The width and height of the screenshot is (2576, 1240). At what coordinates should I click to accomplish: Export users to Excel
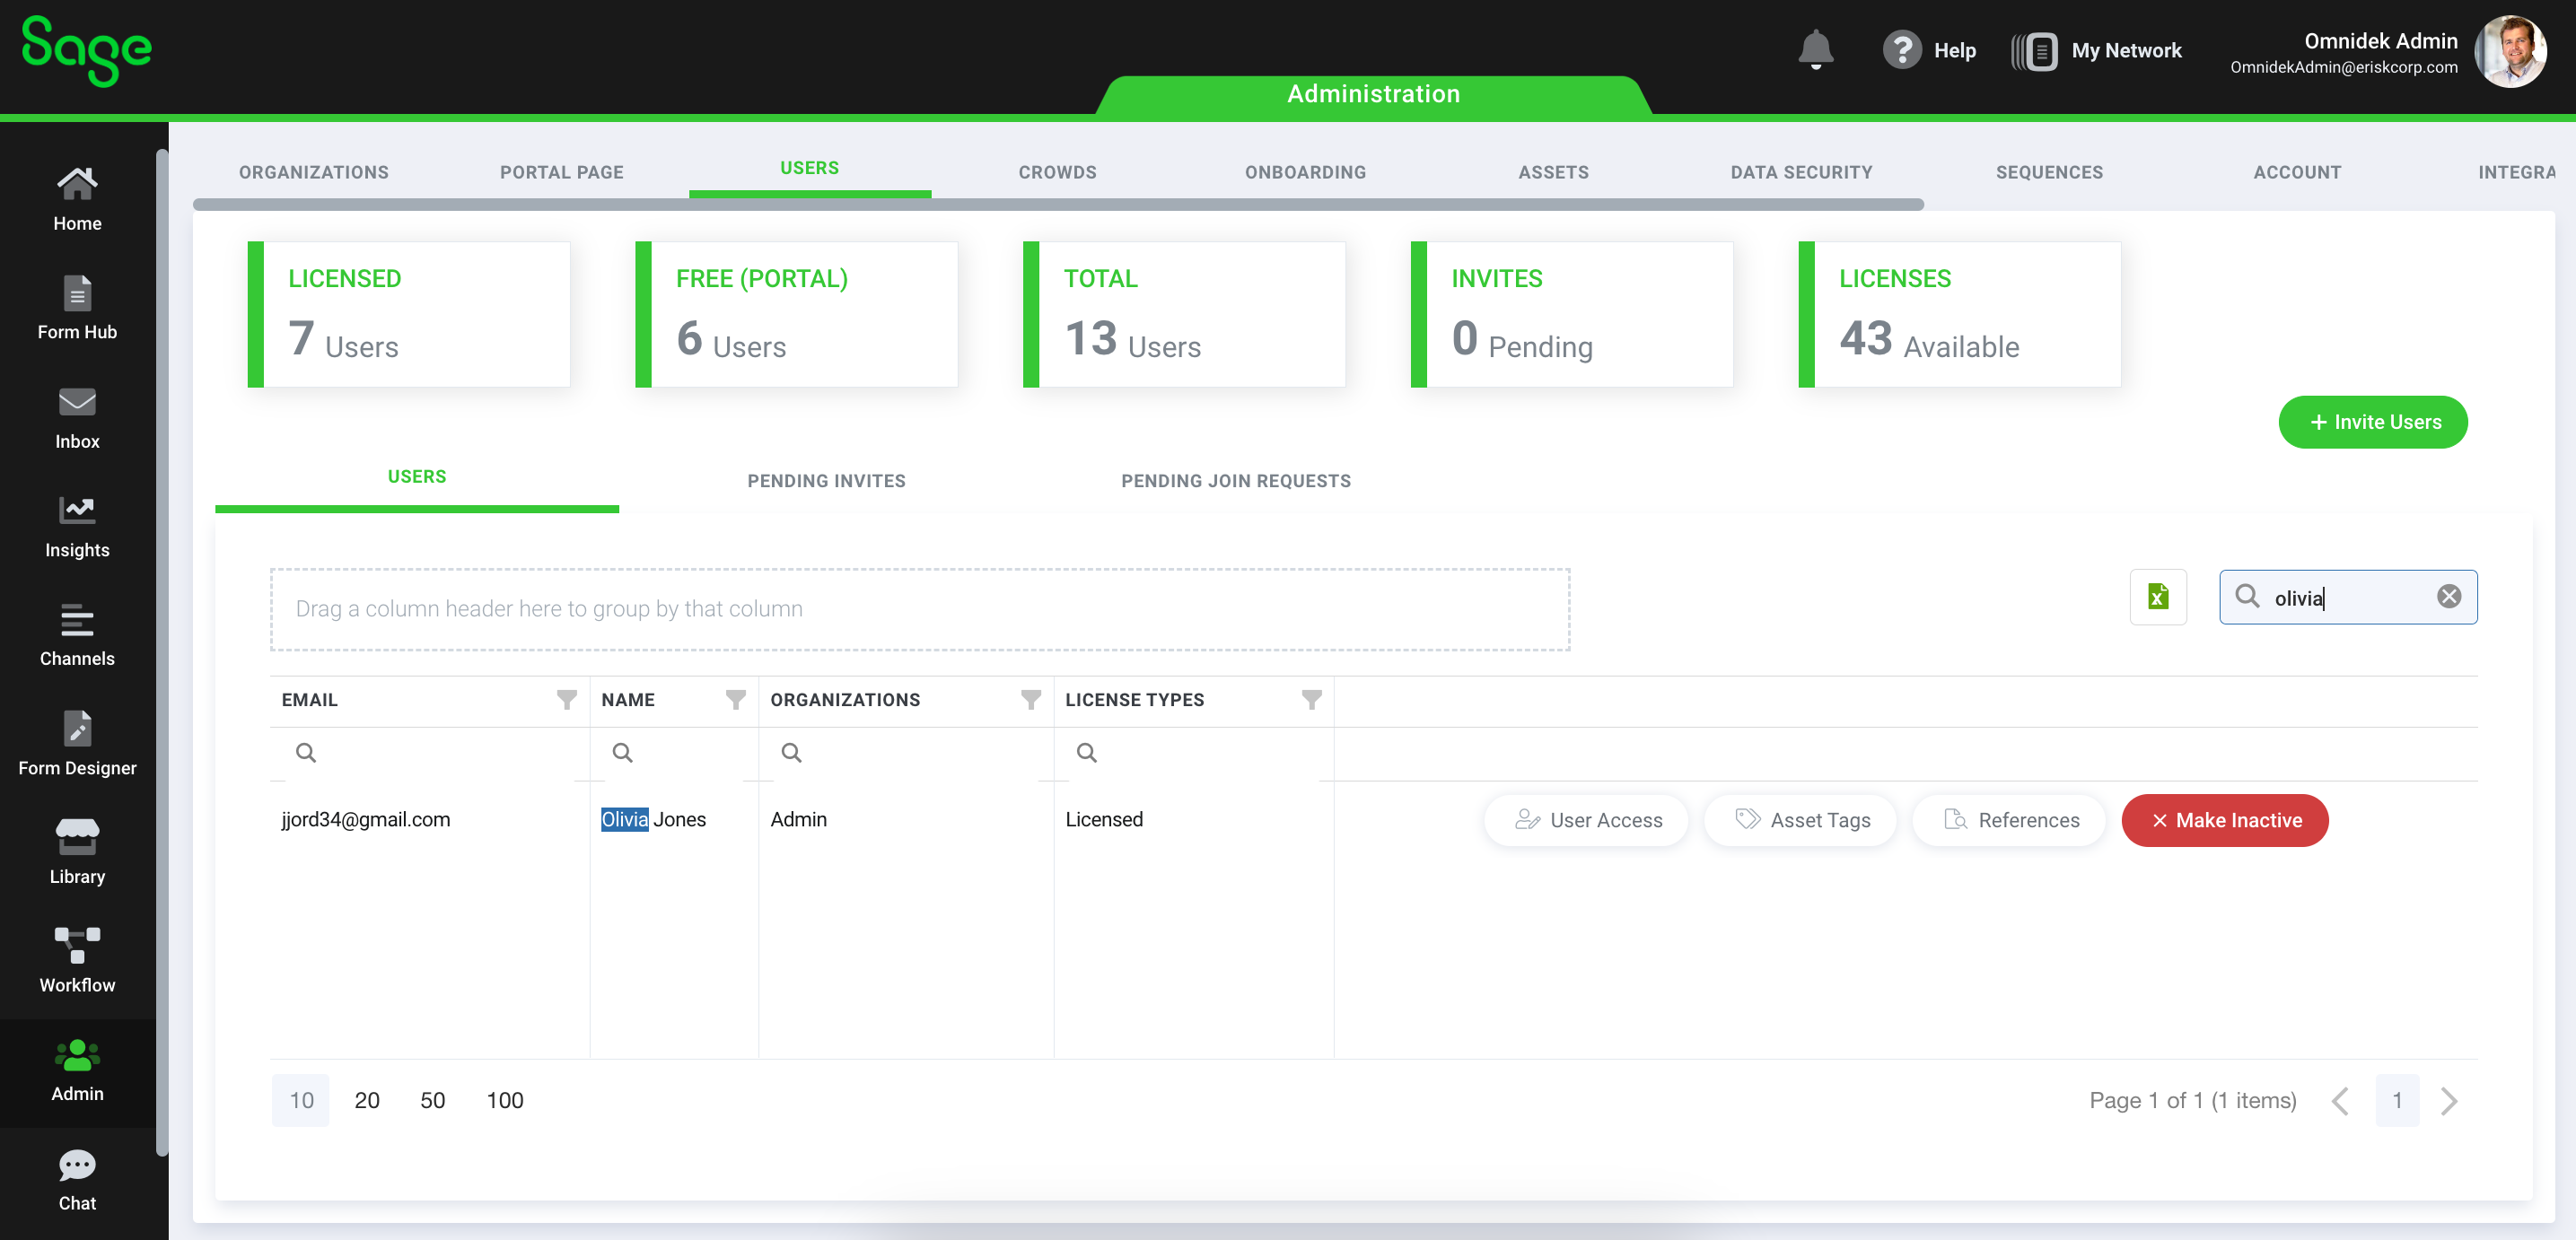(2157, 597)
